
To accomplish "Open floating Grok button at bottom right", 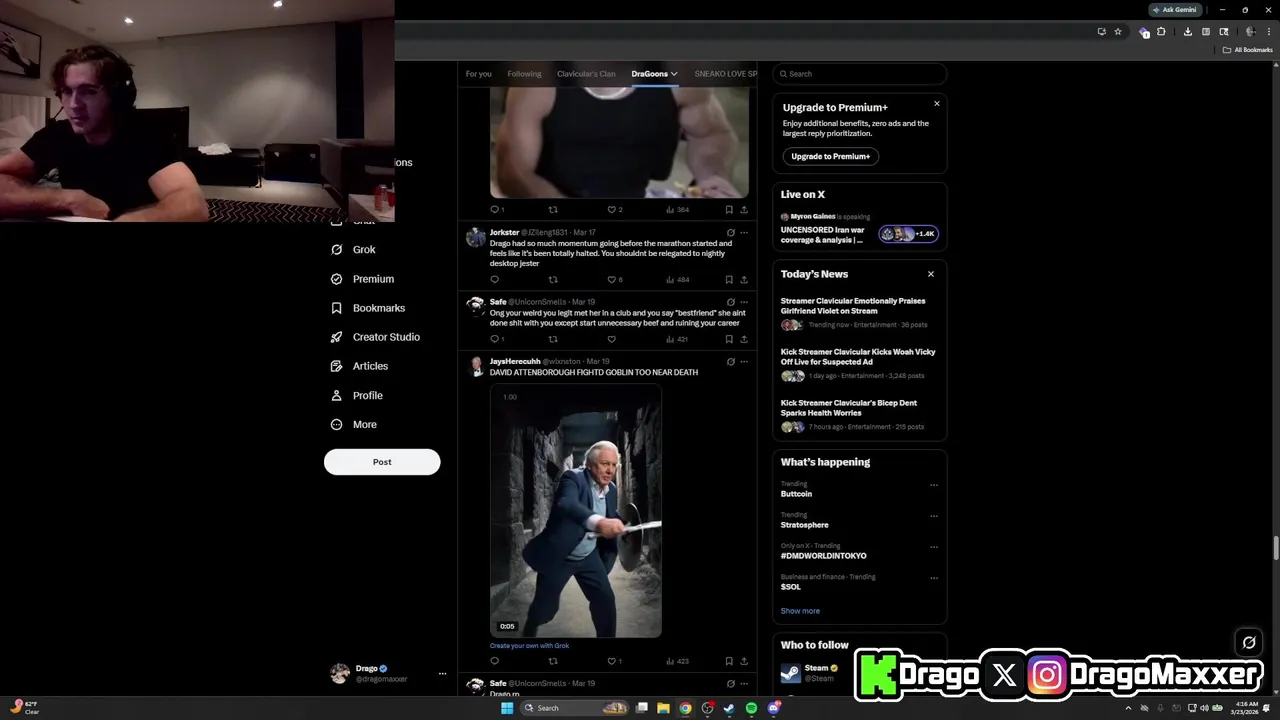I will pyautogui.click(x=1249, y=643).
